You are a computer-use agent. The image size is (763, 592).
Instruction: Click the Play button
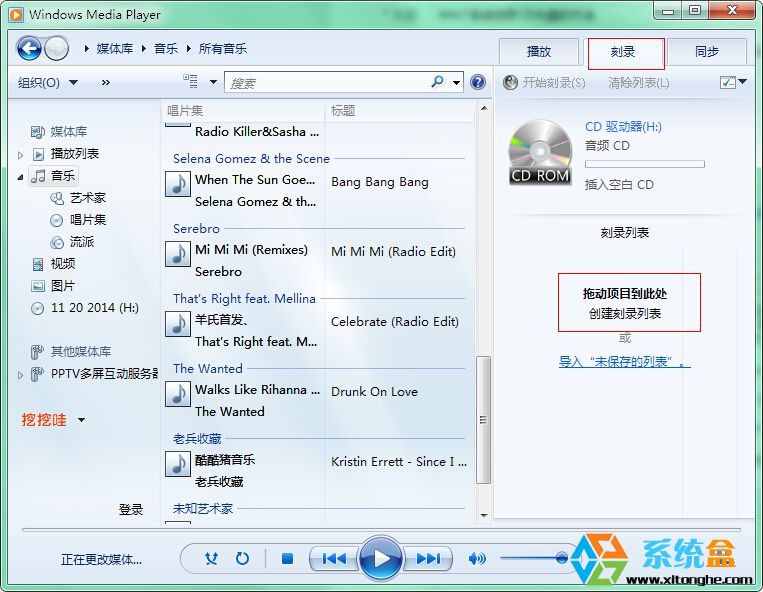(x=380, y=559)
